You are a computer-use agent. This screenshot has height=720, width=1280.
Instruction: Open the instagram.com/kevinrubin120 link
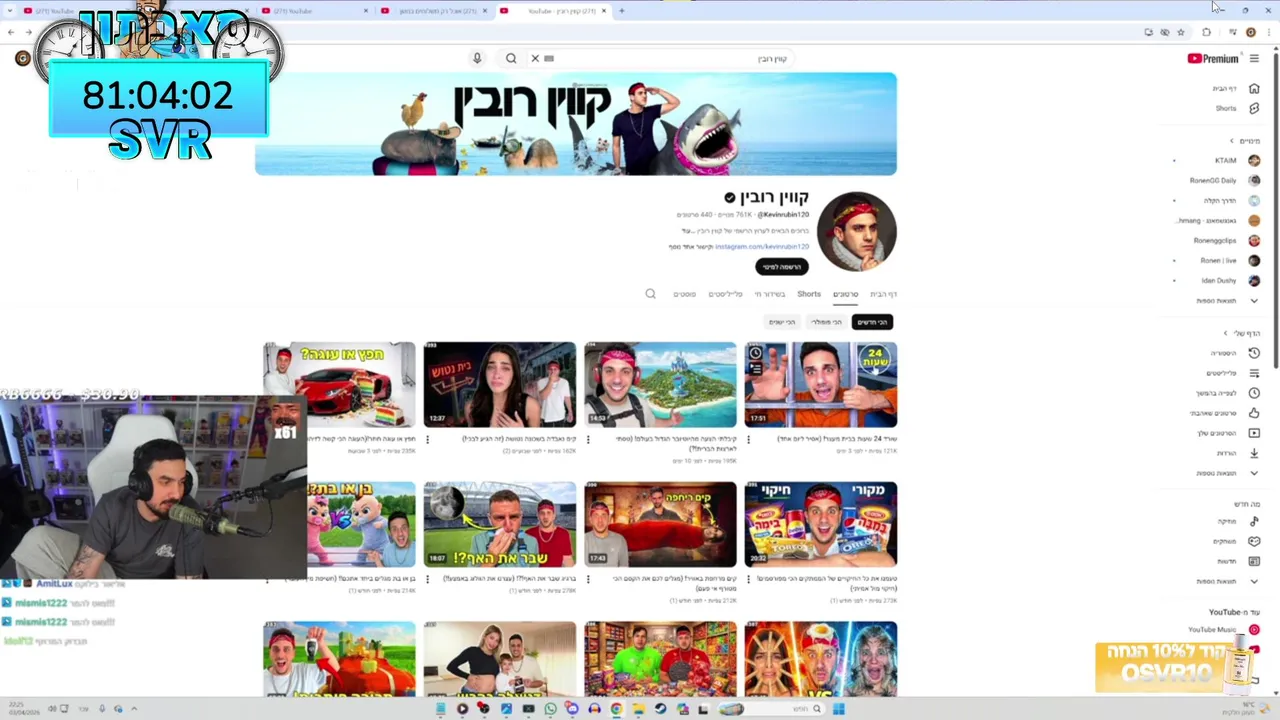[762, 246]
